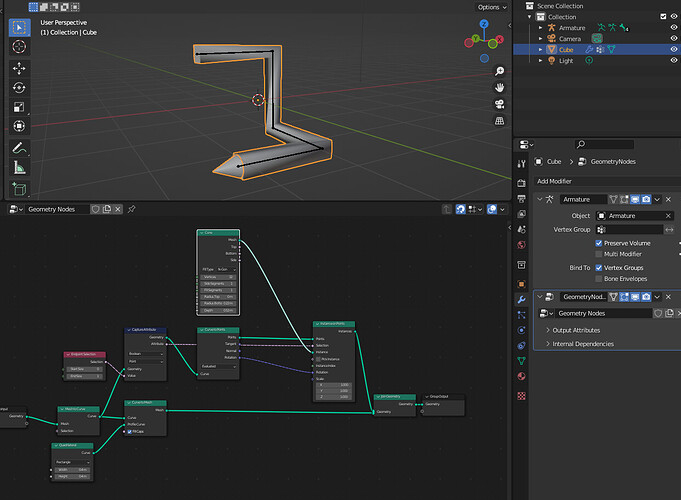
Task: Open Armature modifier extra options dropdown
Action: coord(657,199)
